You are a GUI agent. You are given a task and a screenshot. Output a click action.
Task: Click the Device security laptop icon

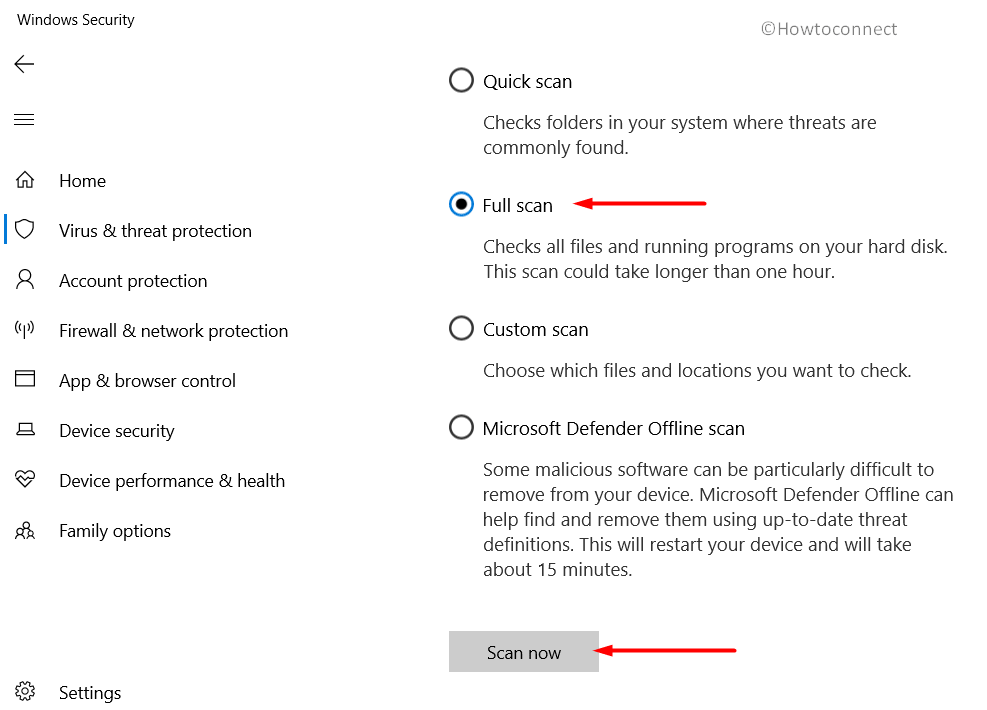[x=25, y=429]
